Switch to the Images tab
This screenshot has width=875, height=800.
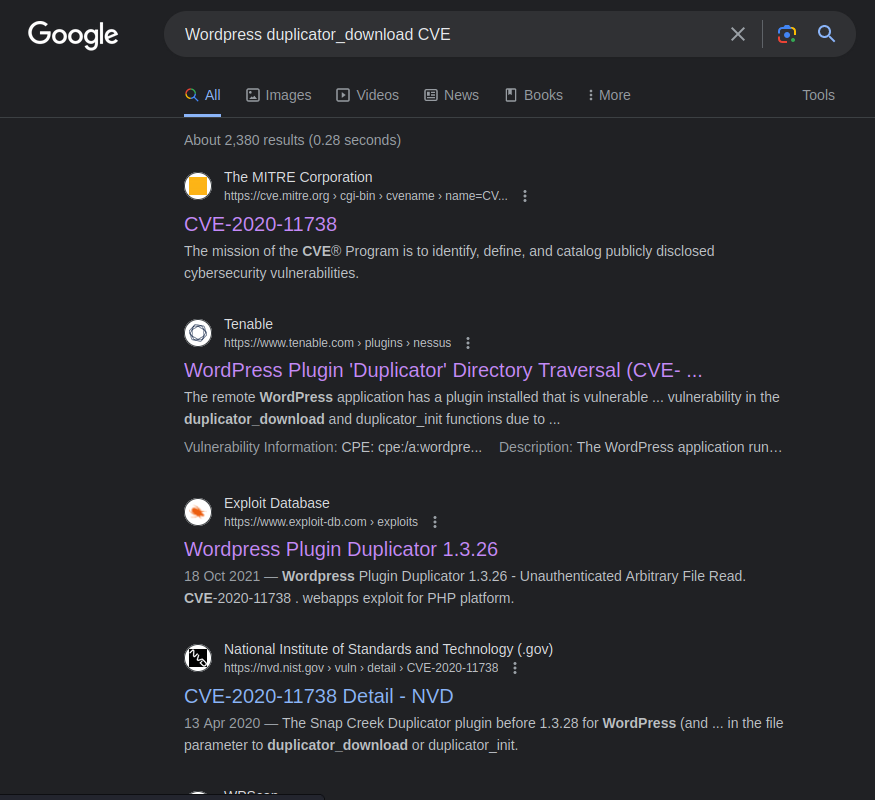coord(278,95)
